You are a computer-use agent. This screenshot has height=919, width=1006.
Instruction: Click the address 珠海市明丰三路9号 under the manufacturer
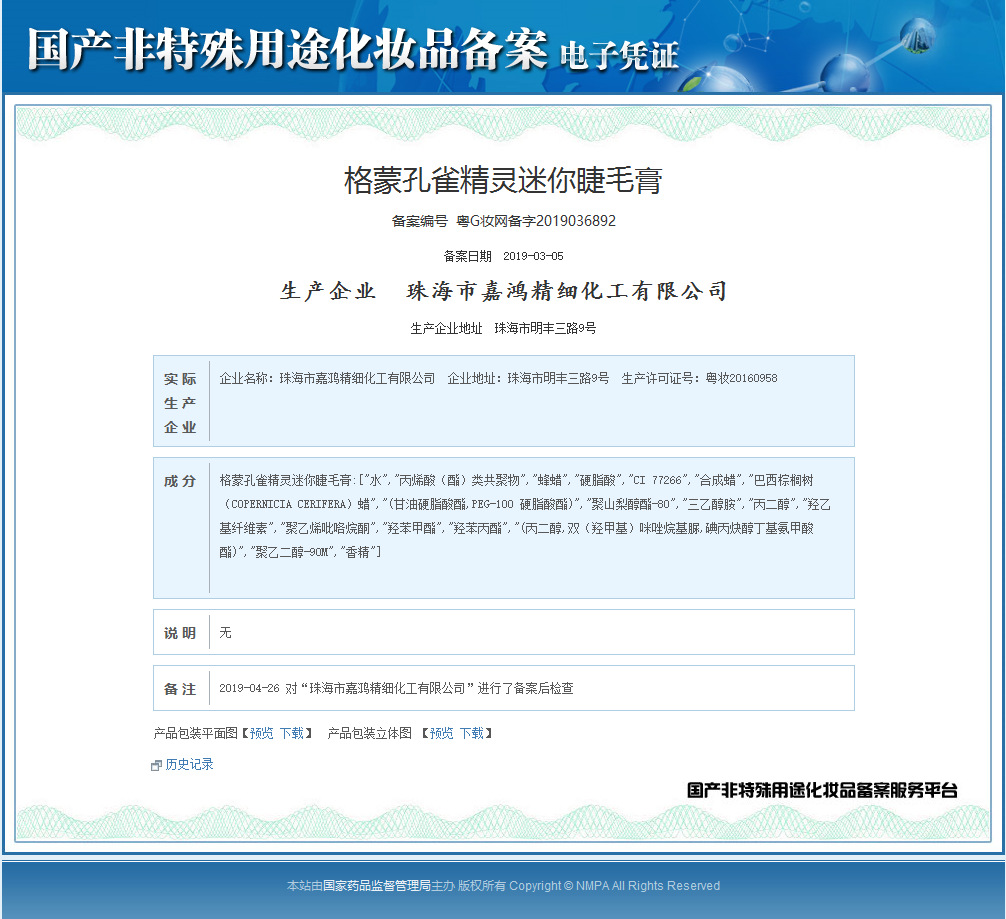pyautogui.click(x=545, y=328)
